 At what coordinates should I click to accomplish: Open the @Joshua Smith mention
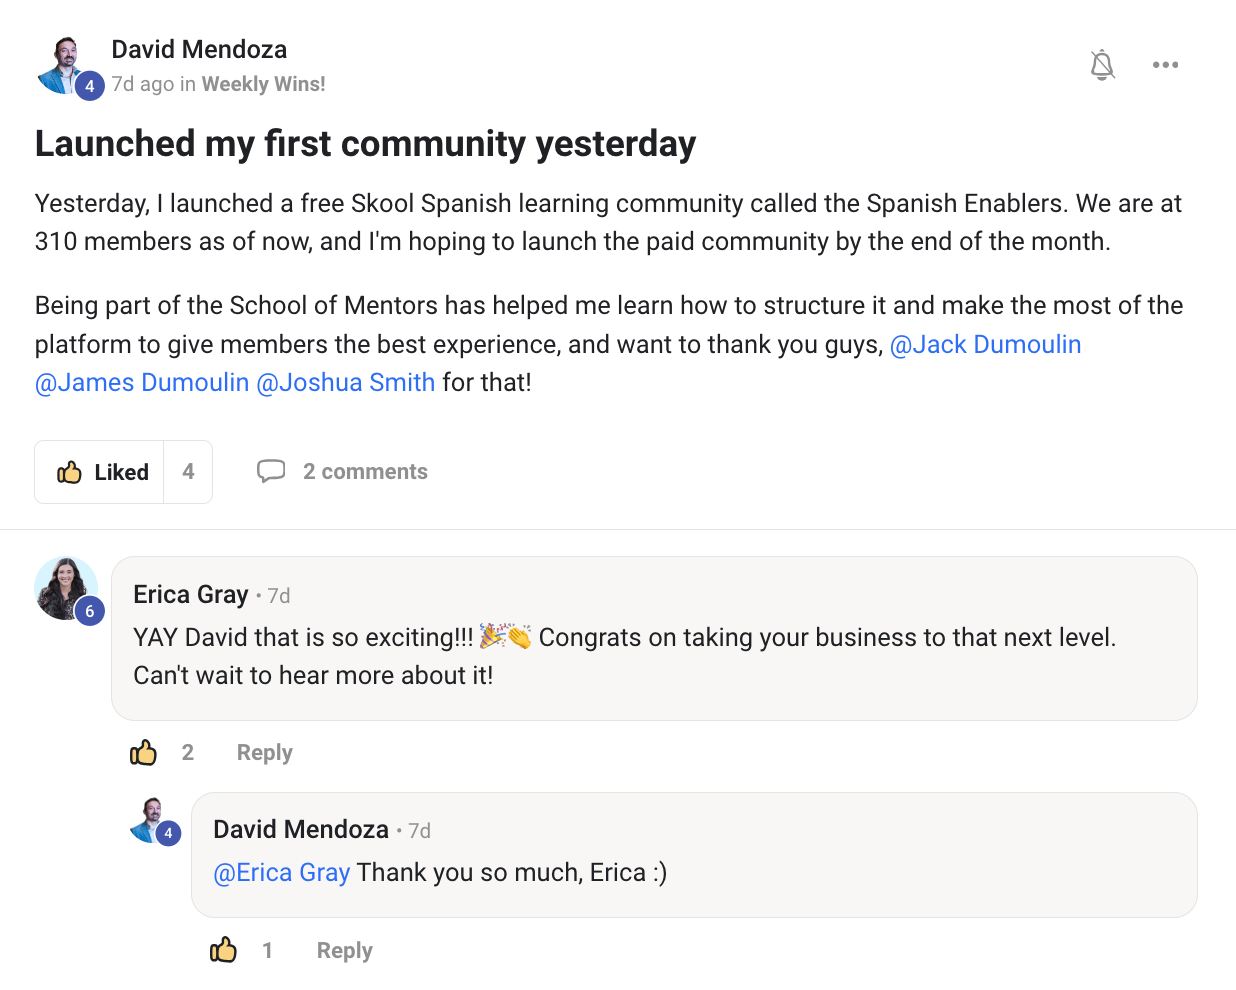pyautogui.click(x=346, y=383)
